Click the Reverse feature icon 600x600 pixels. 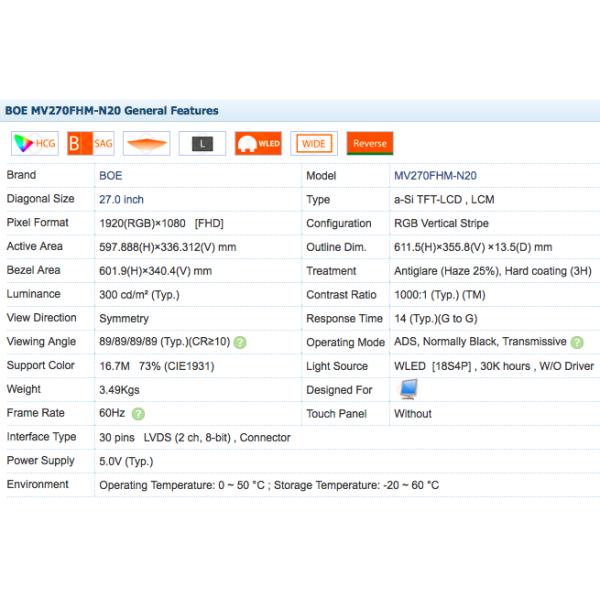(x=369, y=144)
